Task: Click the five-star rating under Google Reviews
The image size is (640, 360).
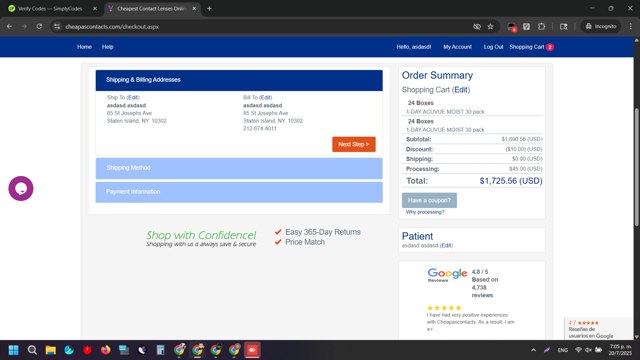Action: (x=444, y=308)
